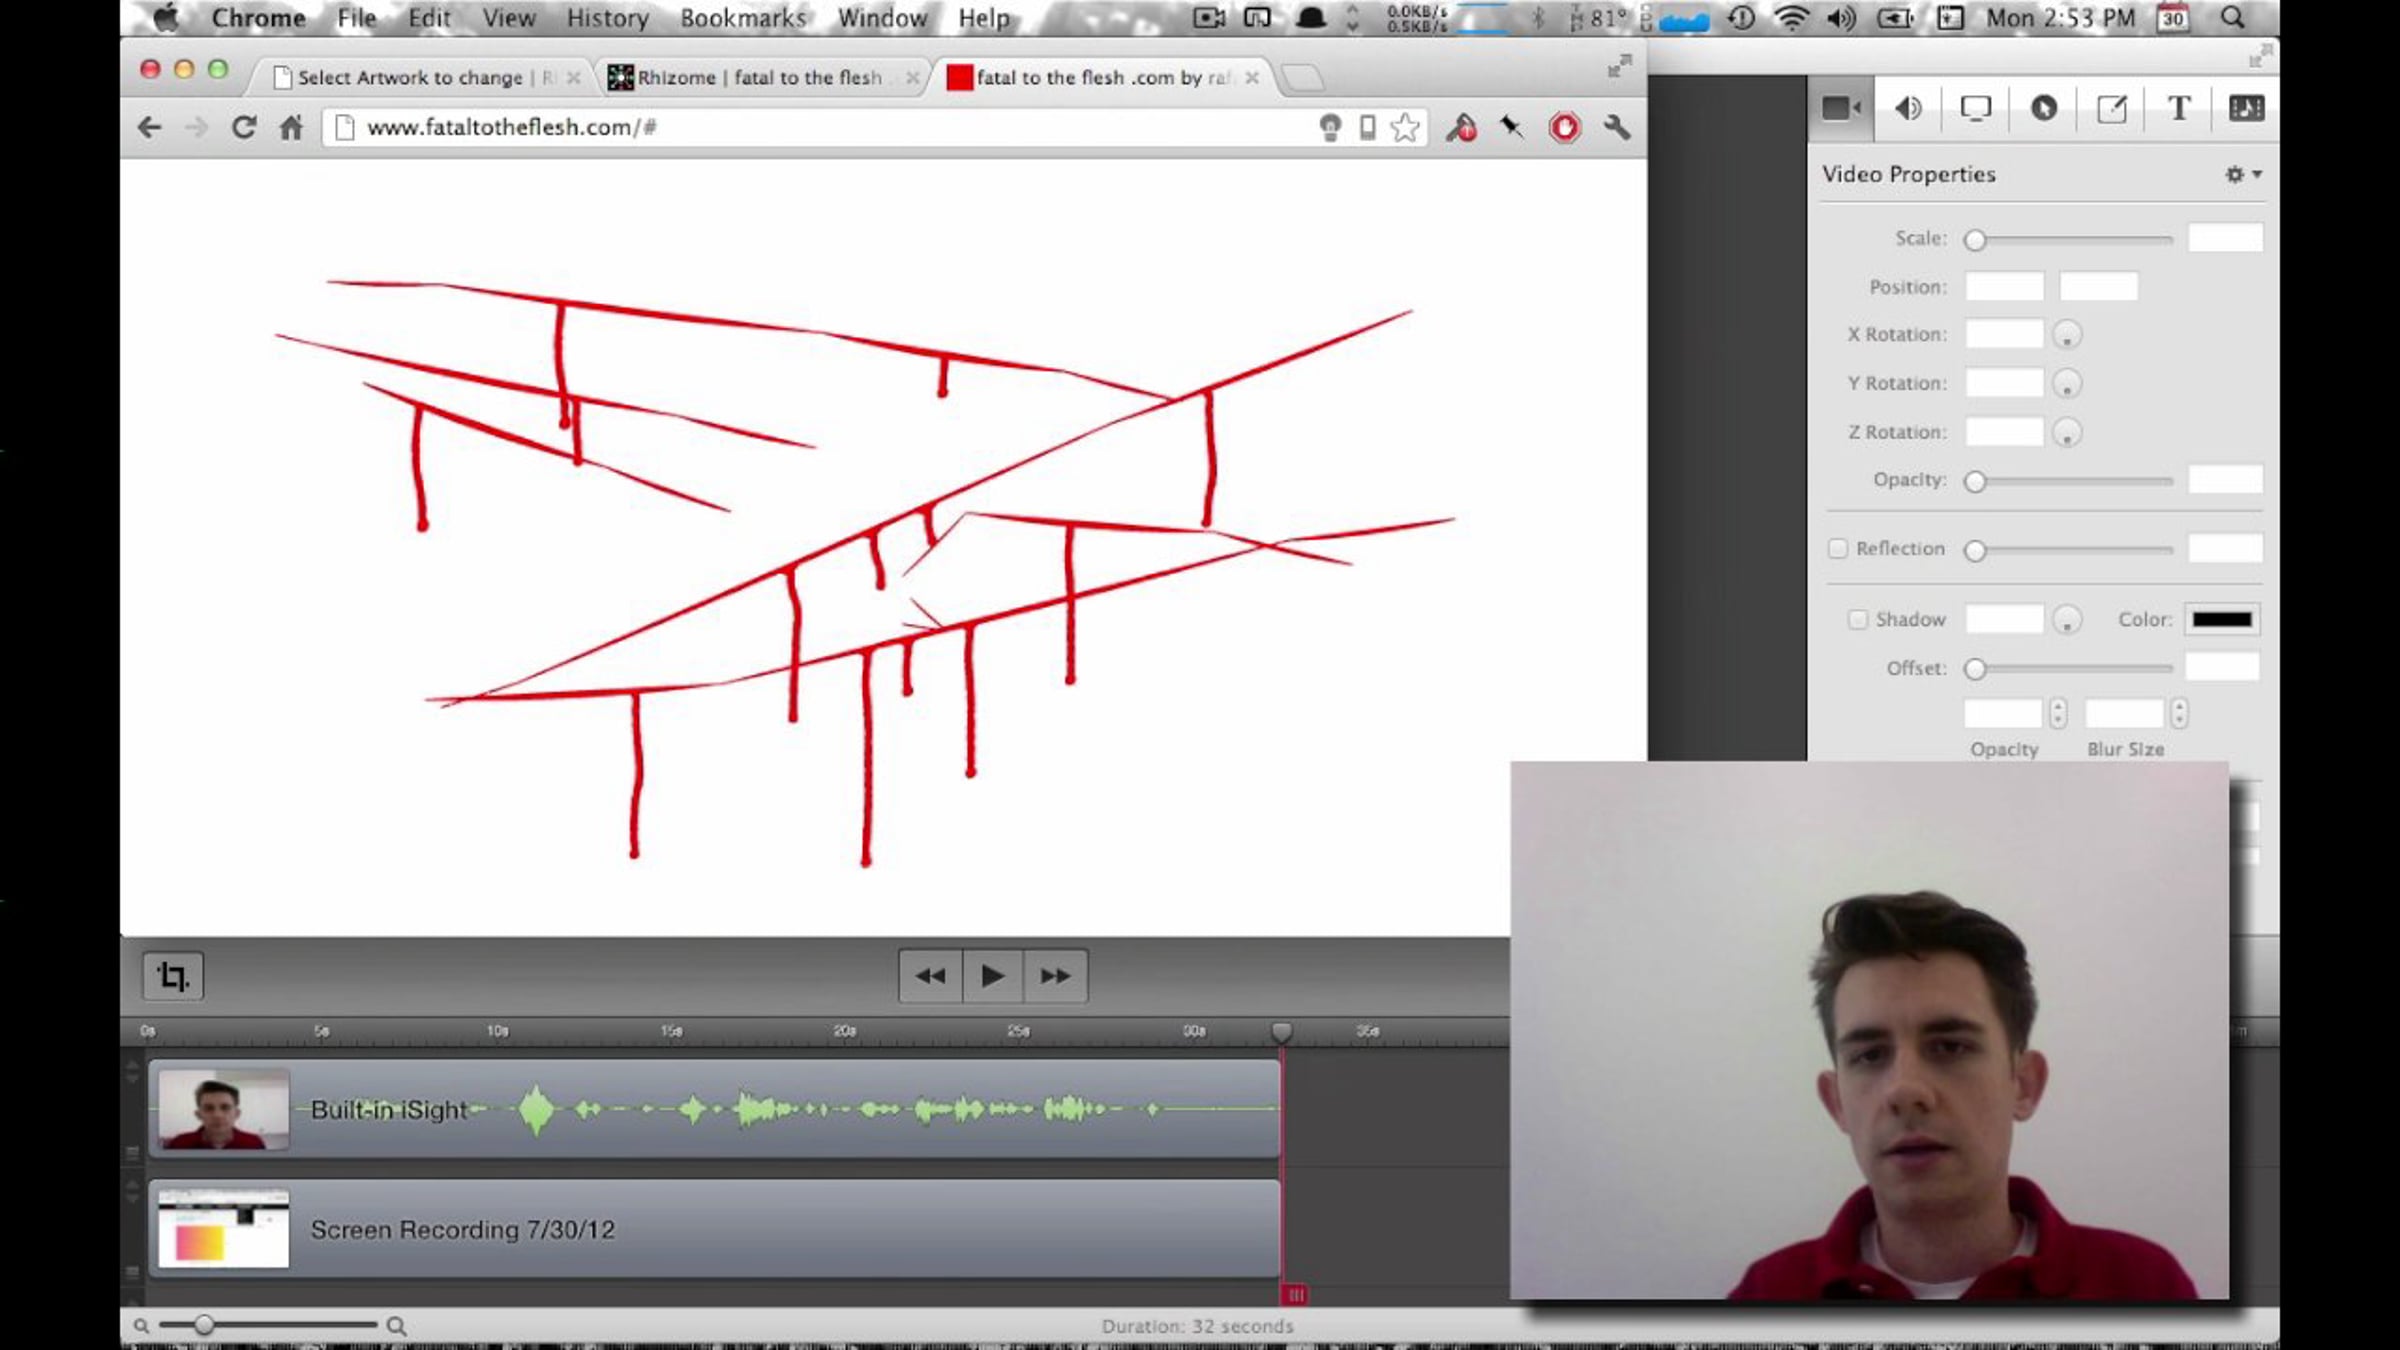Switch to Rhizome fatal to the flesh tab

[760, 77]
